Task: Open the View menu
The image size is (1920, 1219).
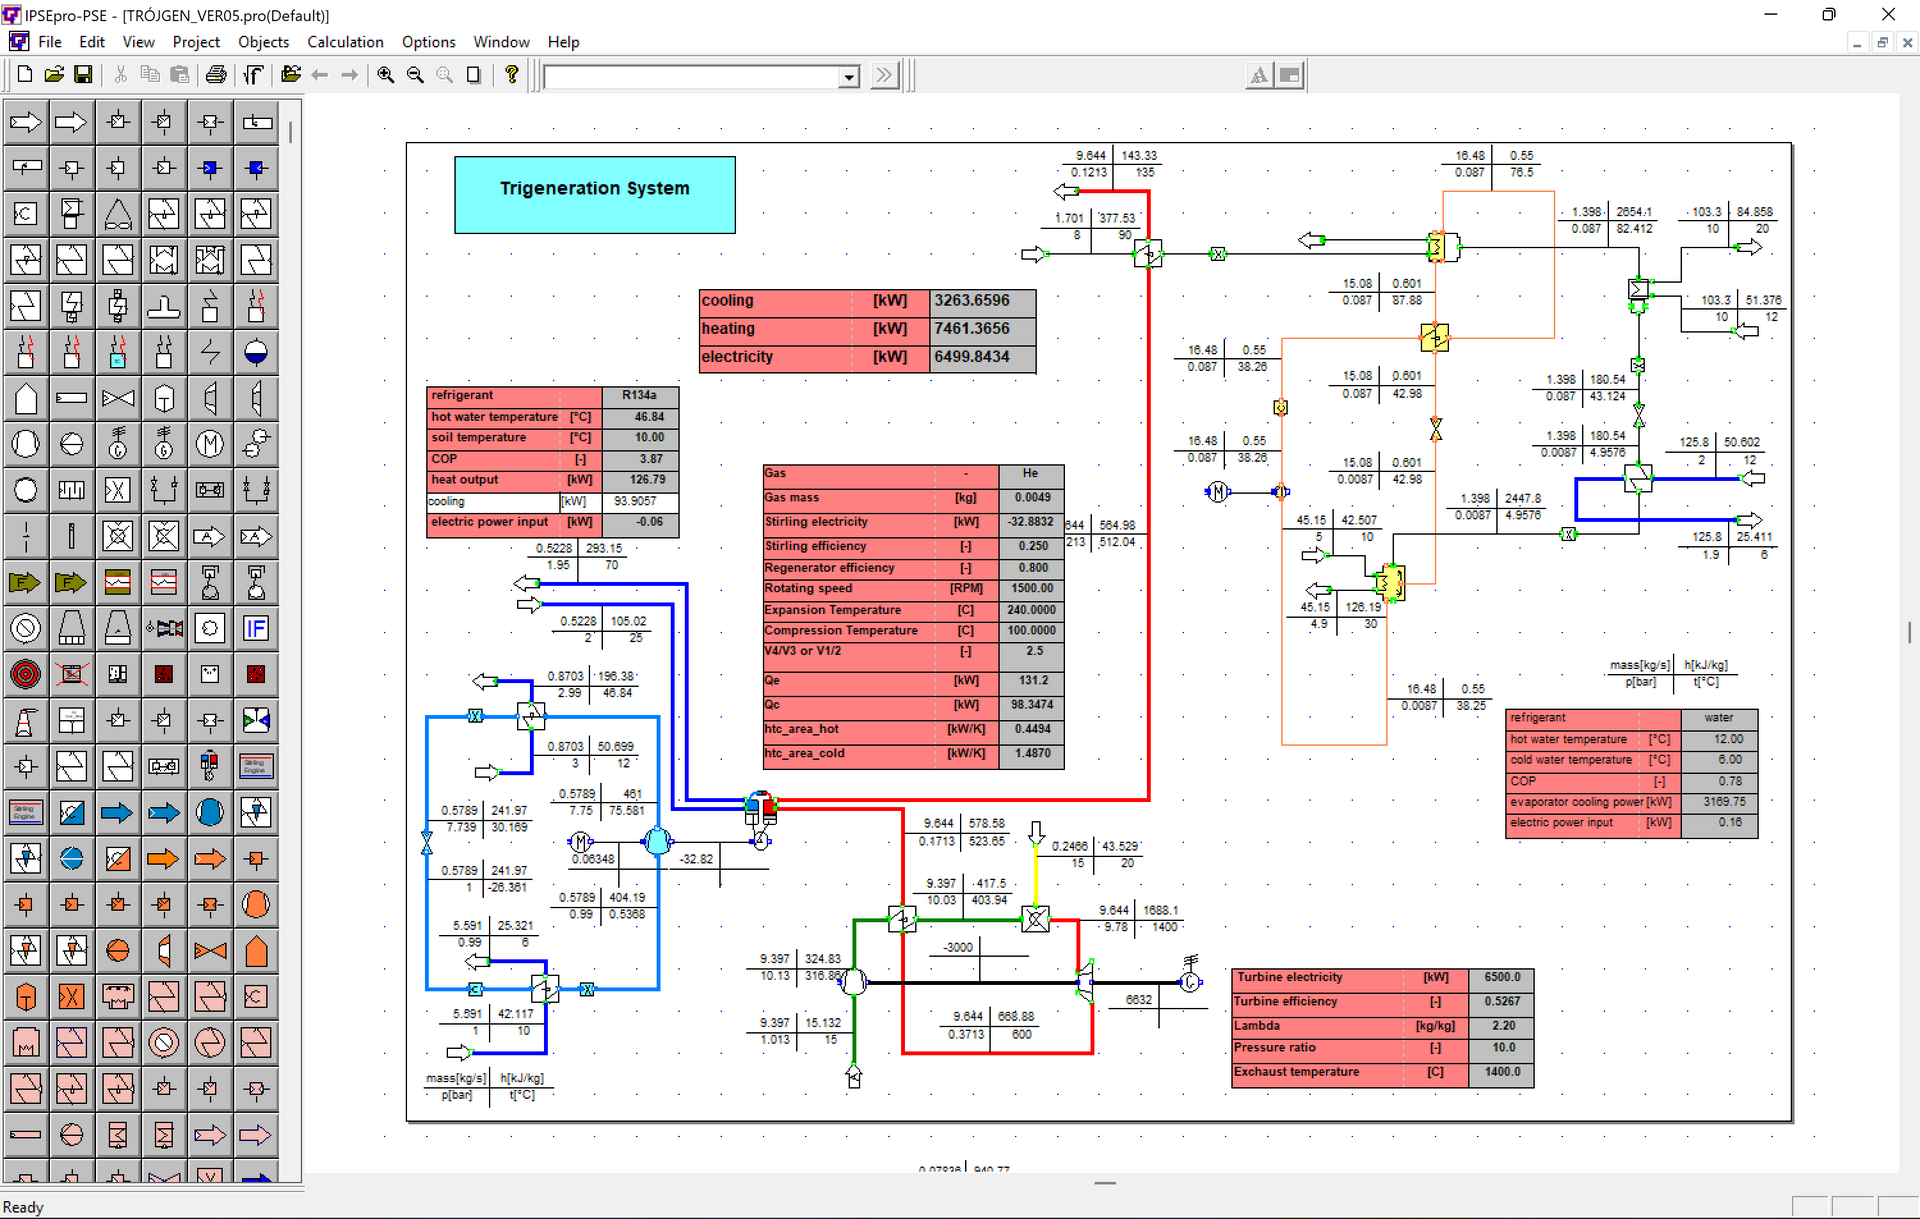Action: pos(138,42)
